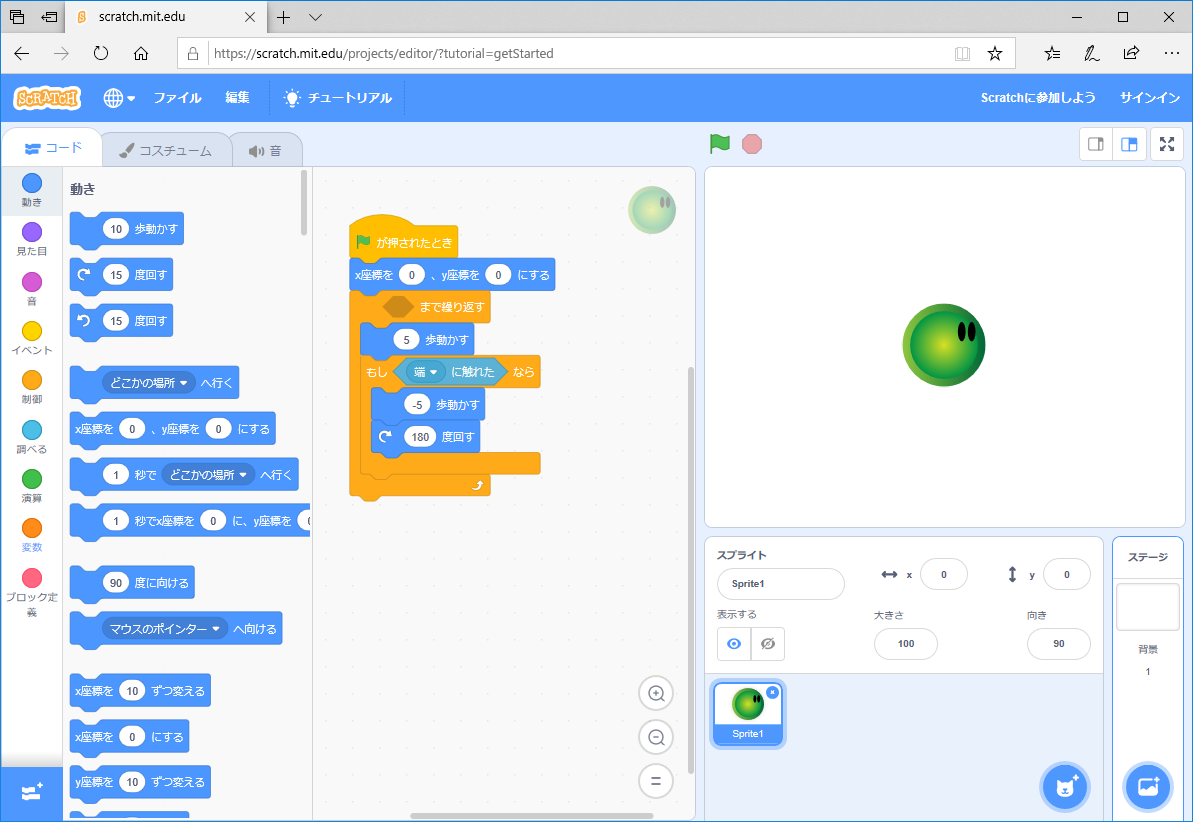Open the choose a sprite button
The height and width of the screenshot is (822, 1193).
1064,786
